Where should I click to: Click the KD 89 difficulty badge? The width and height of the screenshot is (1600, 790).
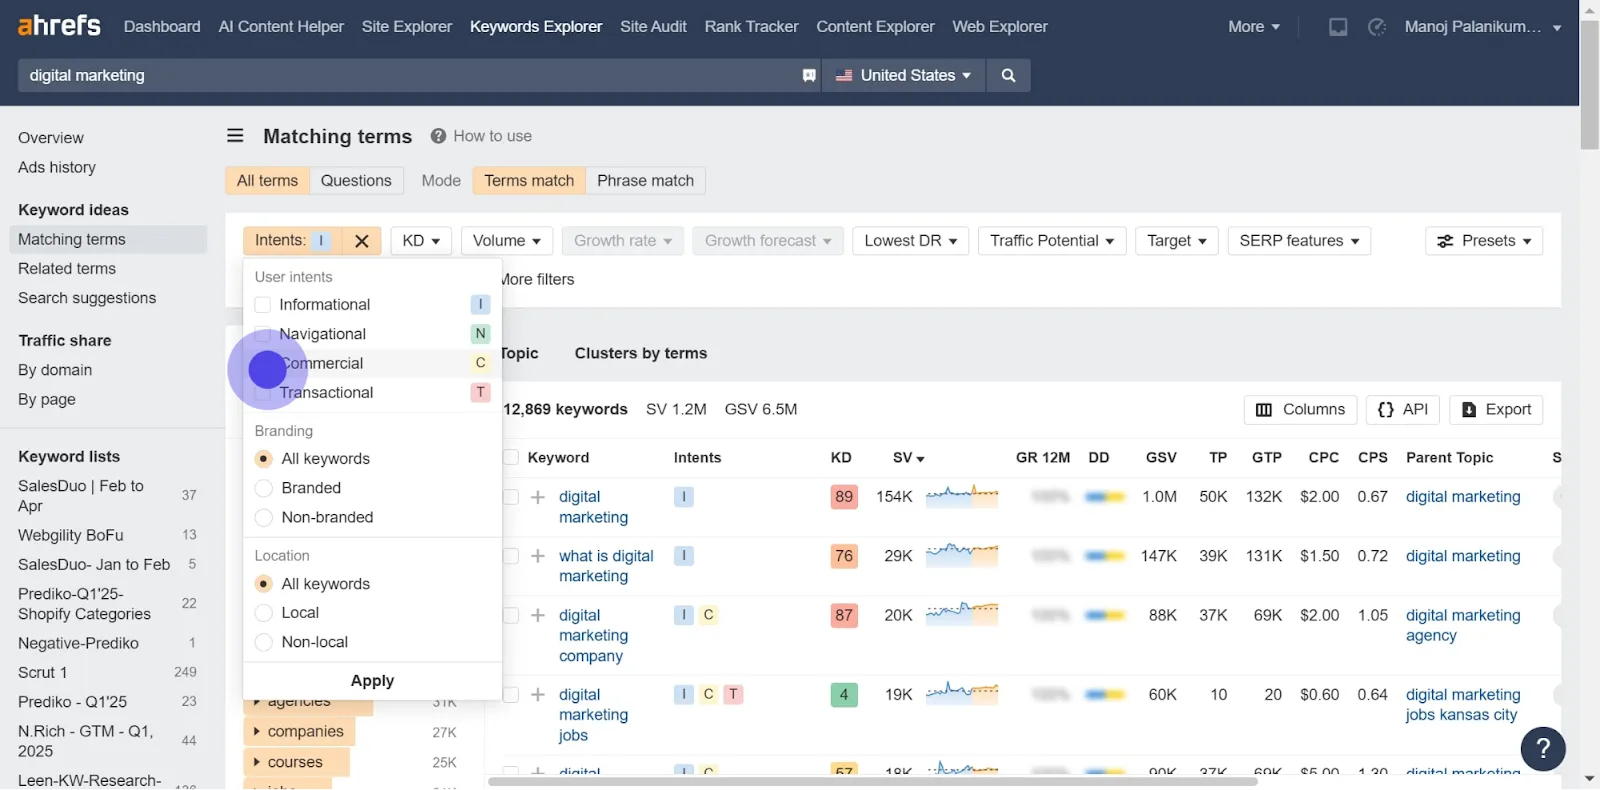844,497
